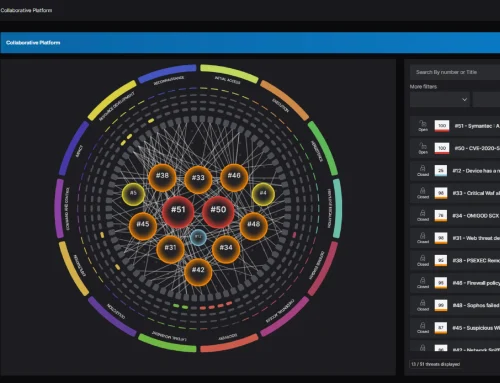Select orange threat node #38
500x383 pixels.
pos(162,177)
